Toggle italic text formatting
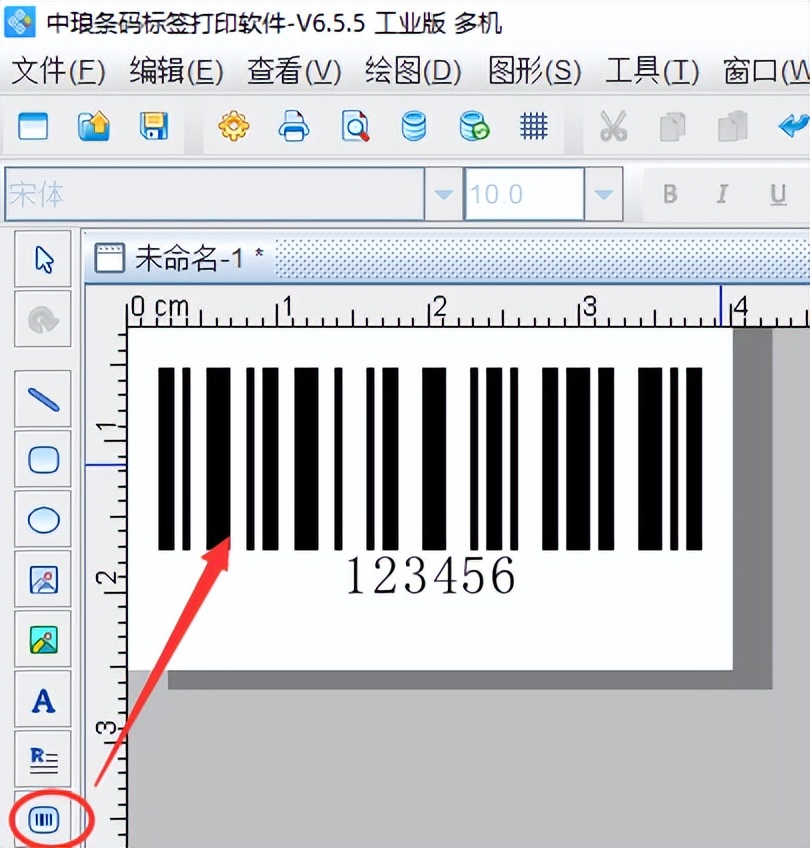This screenshot has height=848, width=810. (723, 194)
